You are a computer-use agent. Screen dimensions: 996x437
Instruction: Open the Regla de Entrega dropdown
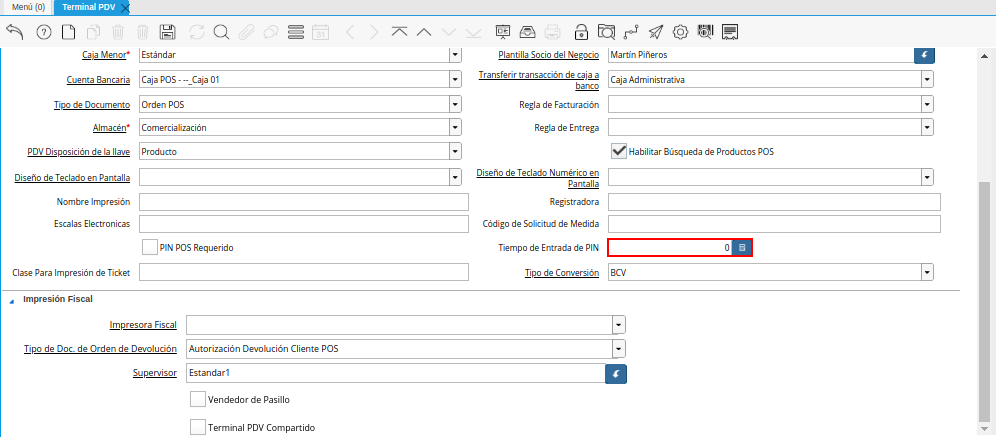tap(928, 128)
